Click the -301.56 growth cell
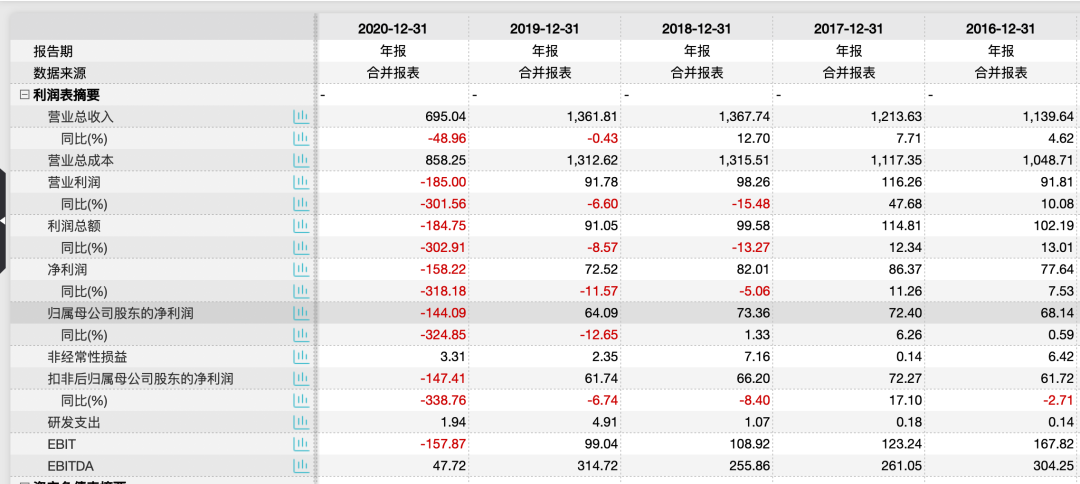The width and height of the screenshot is (1080, 484). [x=444, y=204]
